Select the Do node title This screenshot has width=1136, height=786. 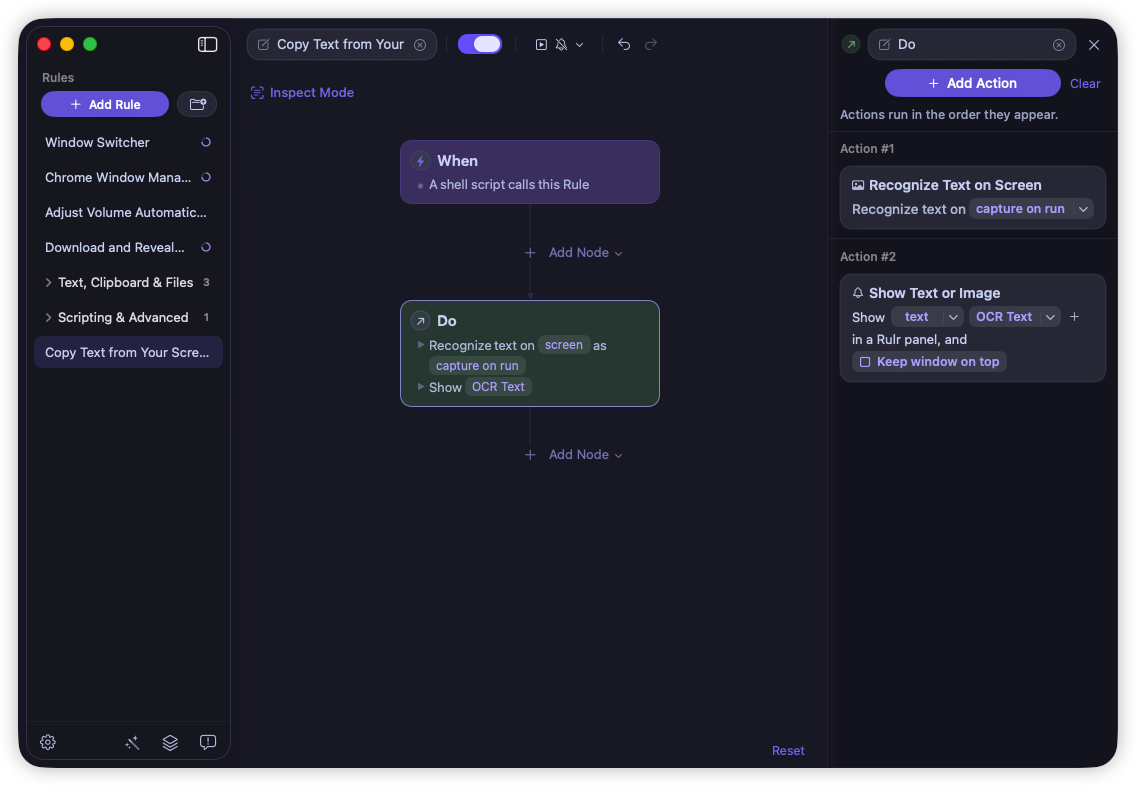pyautogui.click(x=446, y=321)
